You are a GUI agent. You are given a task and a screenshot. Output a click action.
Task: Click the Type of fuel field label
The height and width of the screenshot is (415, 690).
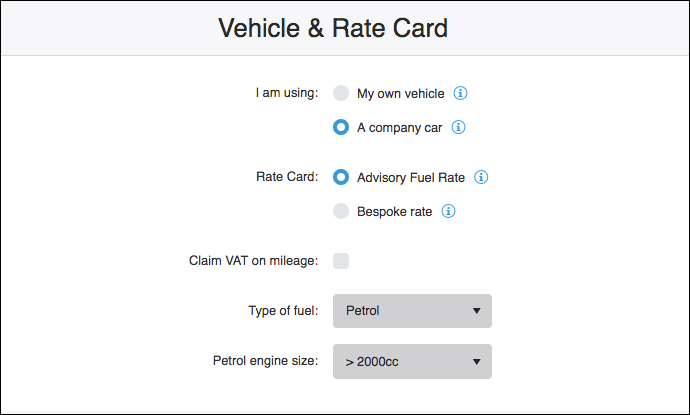tap(283, 311)
